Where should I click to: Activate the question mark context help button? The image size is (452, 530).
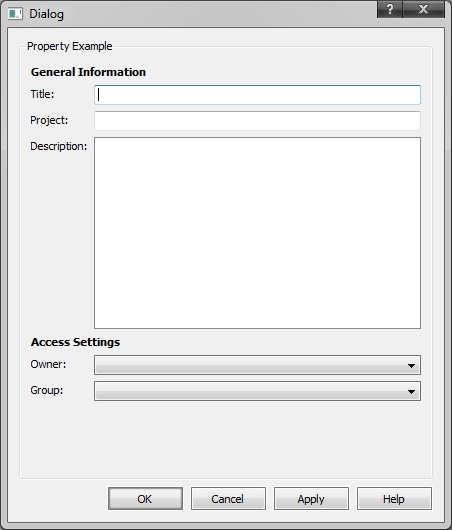(390, 9)
